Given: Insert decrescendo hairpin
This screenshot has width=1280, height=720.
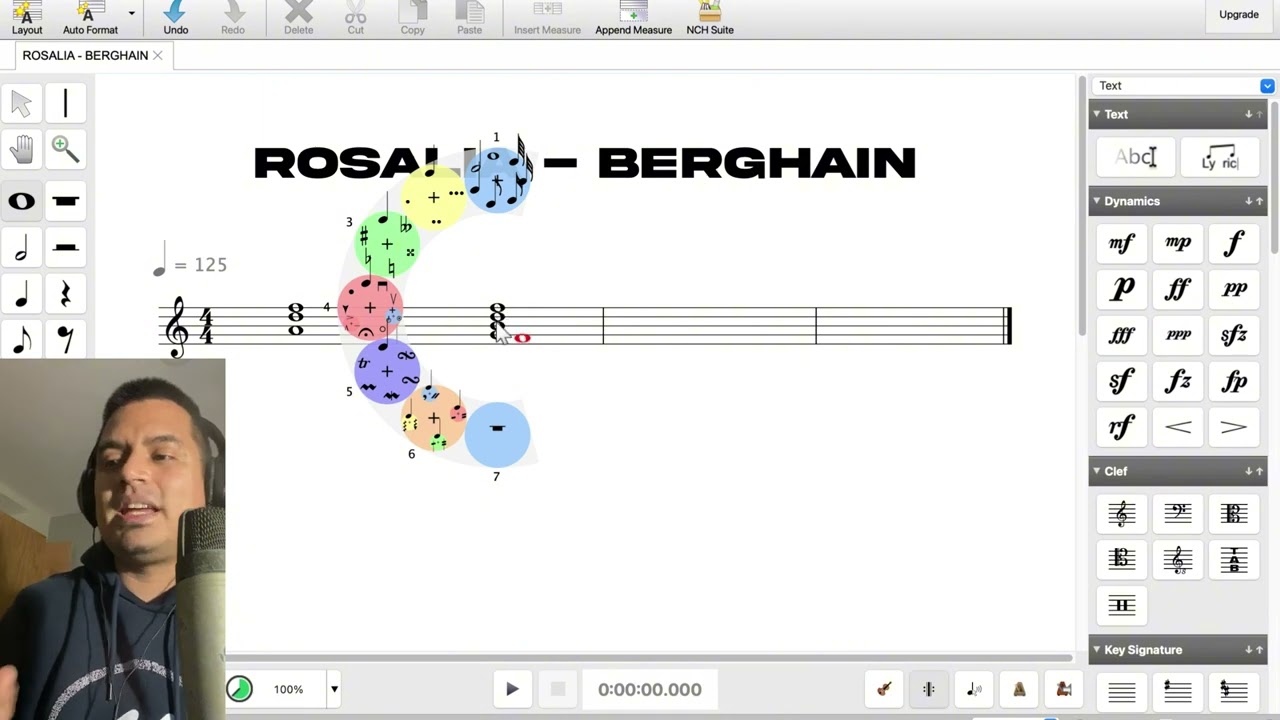Looking at the screenshot, I should click(x=1234, y=427).
